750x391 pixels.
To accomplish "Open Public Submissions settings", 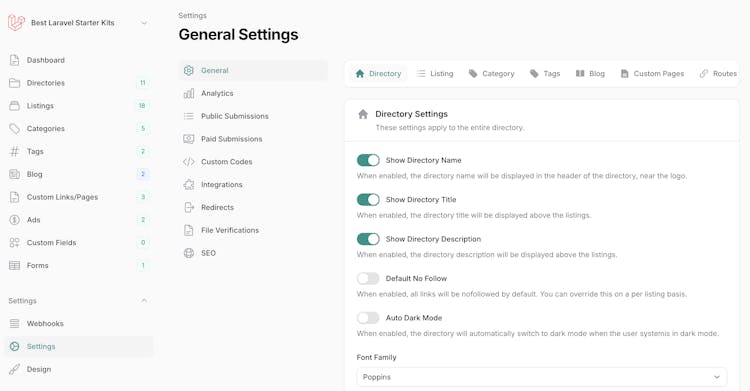I will coord(253,116).
